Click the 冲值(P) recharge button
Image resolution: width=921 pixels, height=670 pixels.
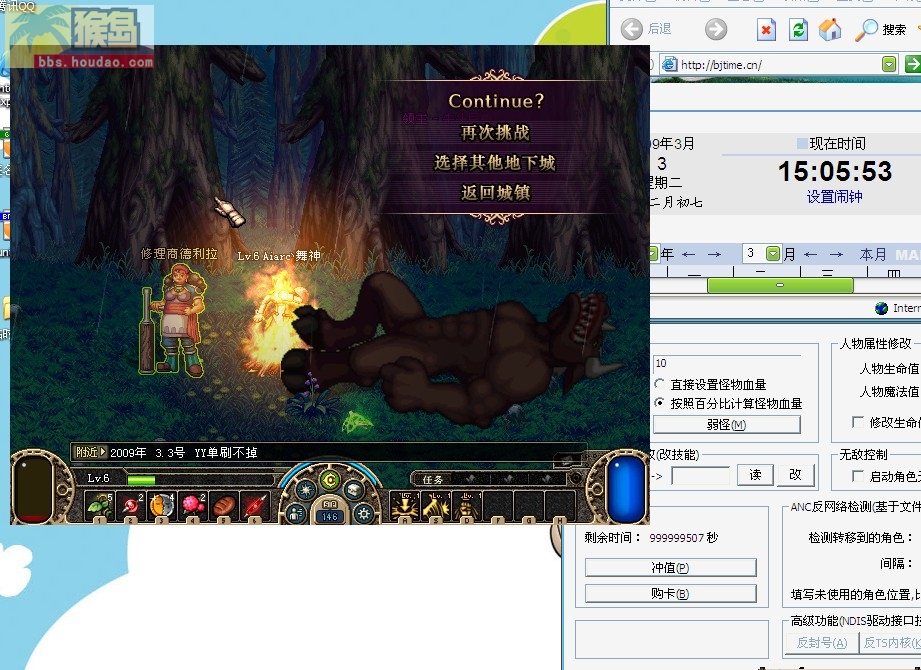(670, 567)
